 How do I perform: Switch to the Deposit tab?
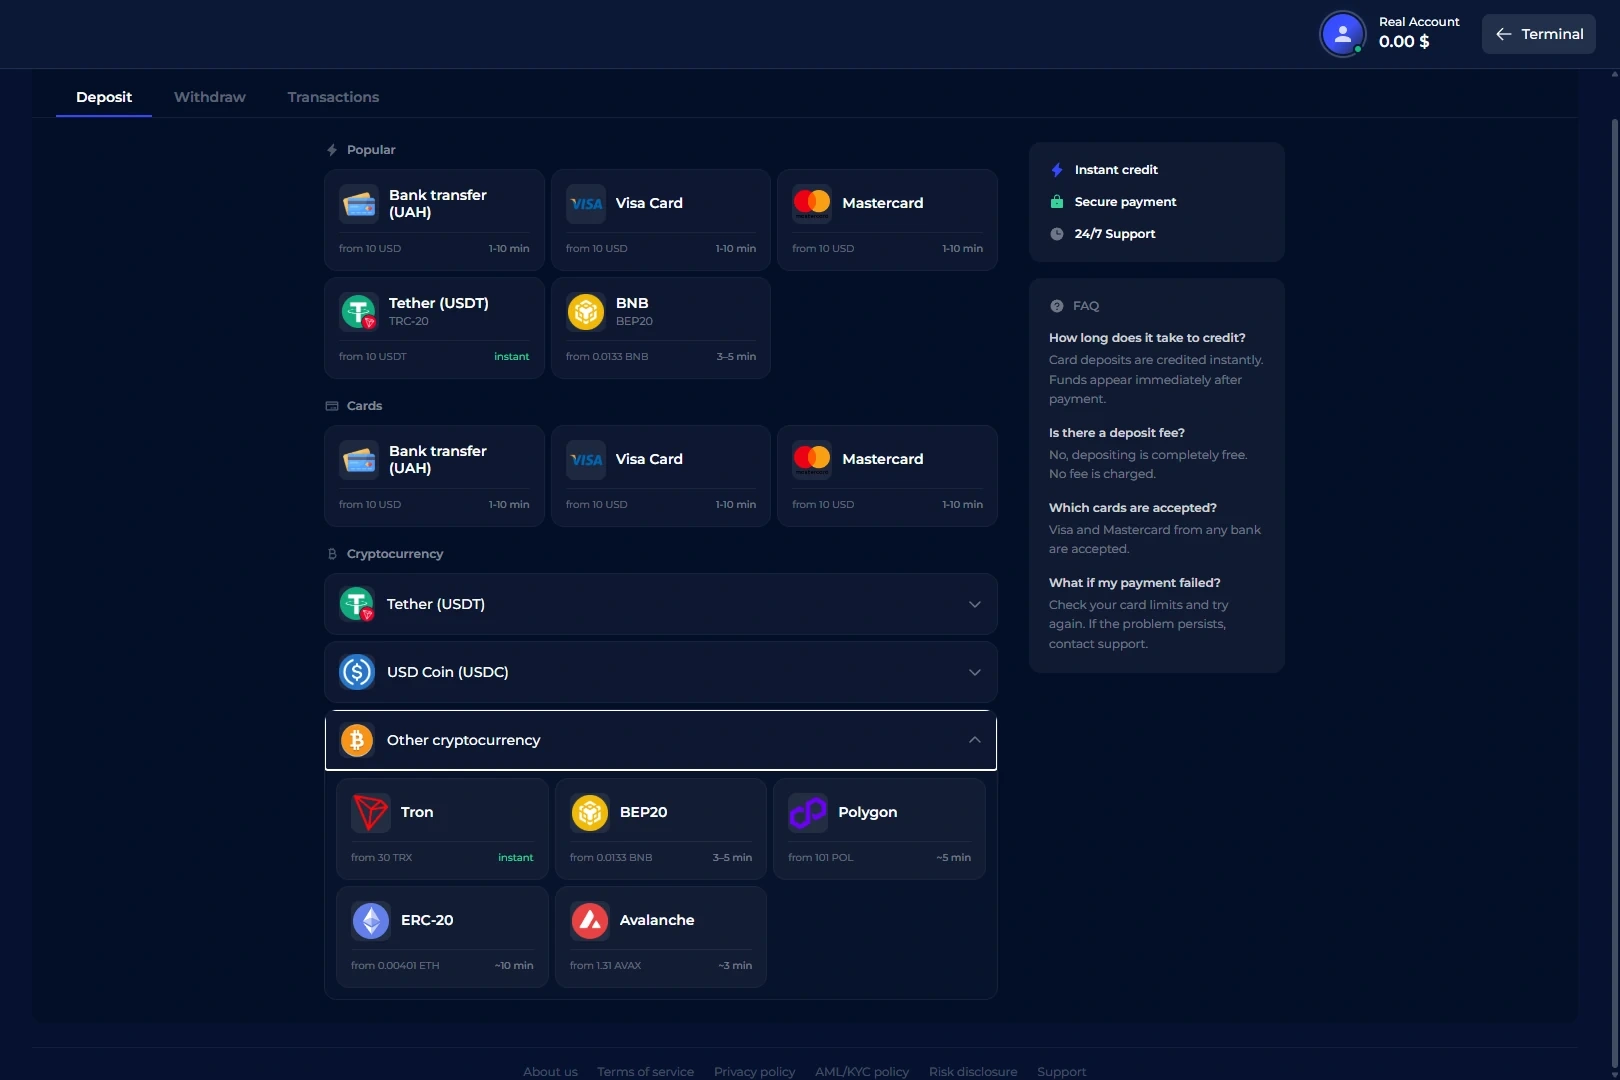(x=104, y=97)
